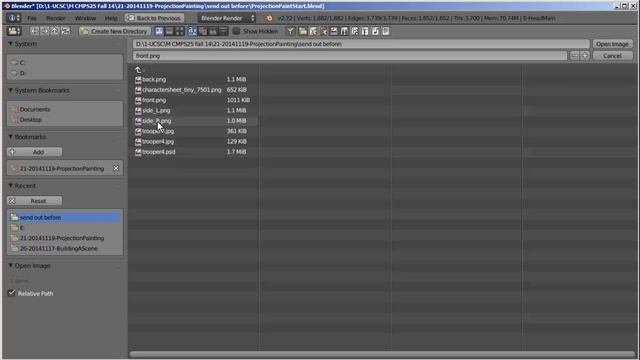Increment file name number with plus button
Image resolution: width=640 pixels, height=360 pixels.
(x=584, y=56)
